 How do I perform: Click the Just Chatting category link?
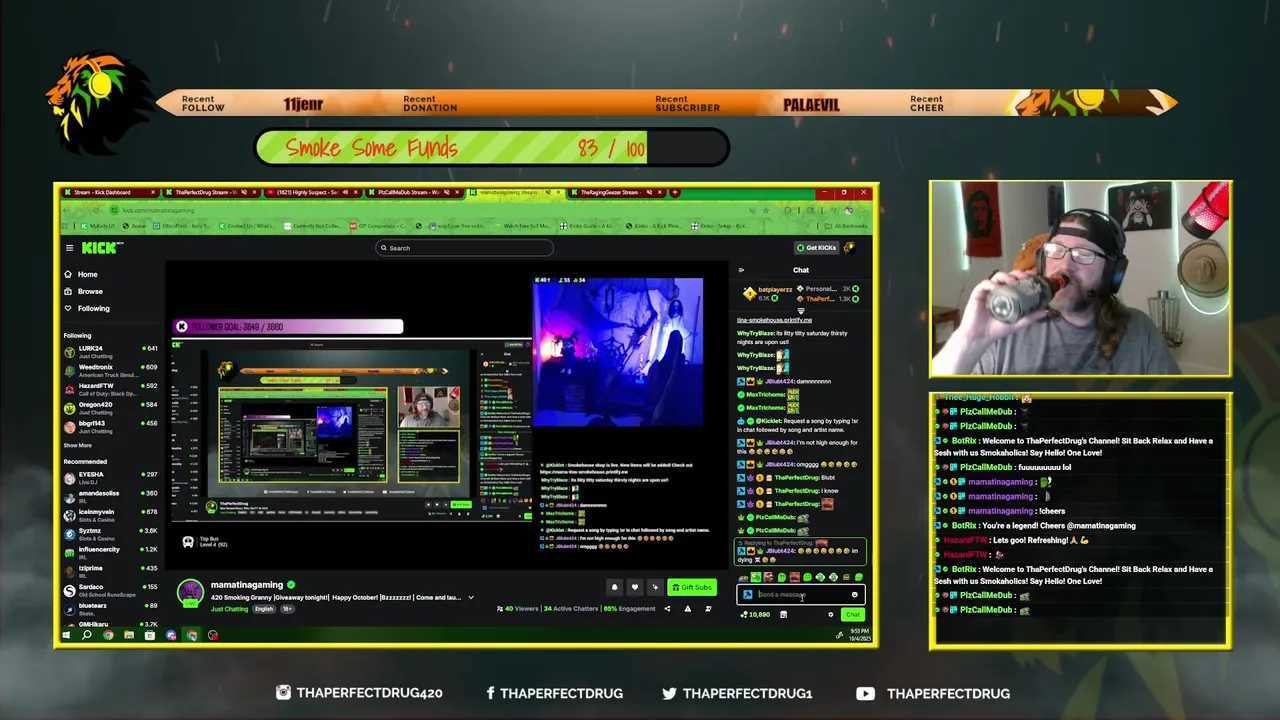[229, 609]
